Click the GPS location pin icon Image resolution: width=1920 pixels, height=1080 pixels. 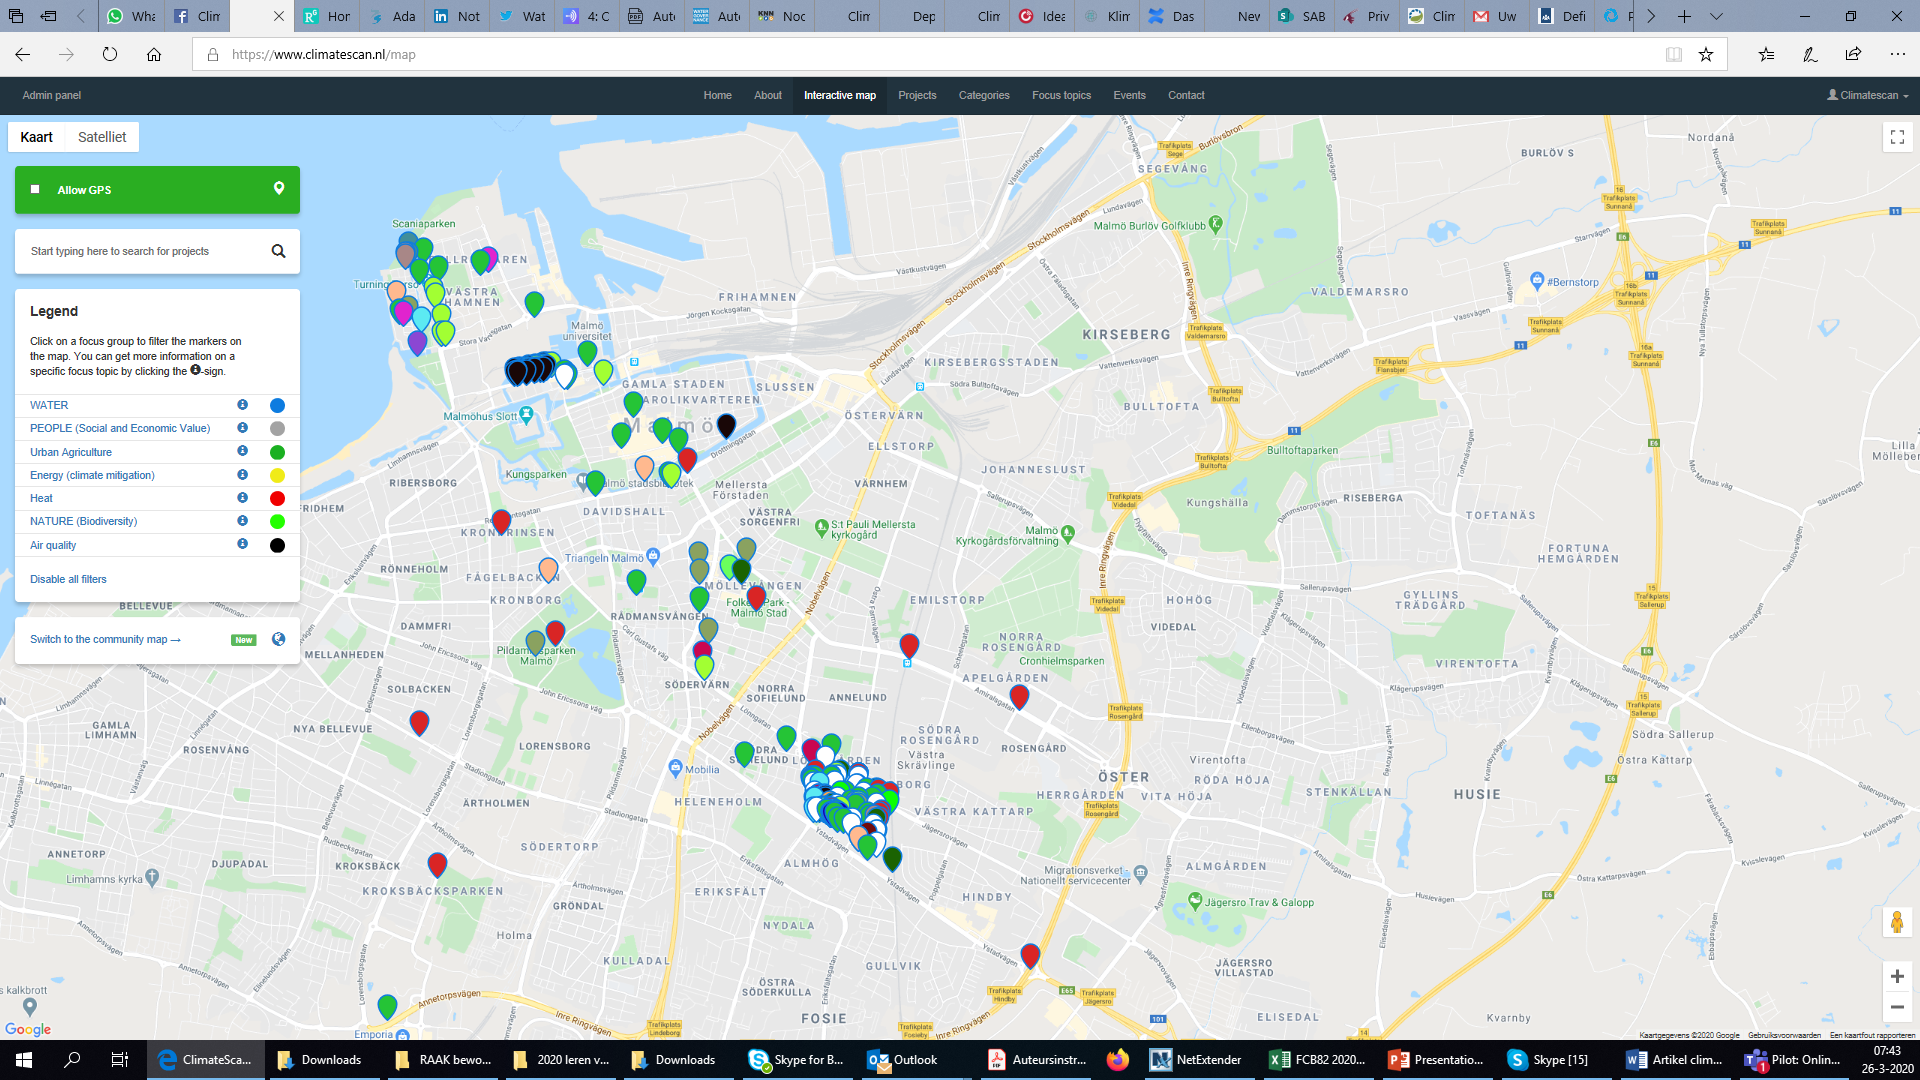pyautogui.click(x=279, y=188)
